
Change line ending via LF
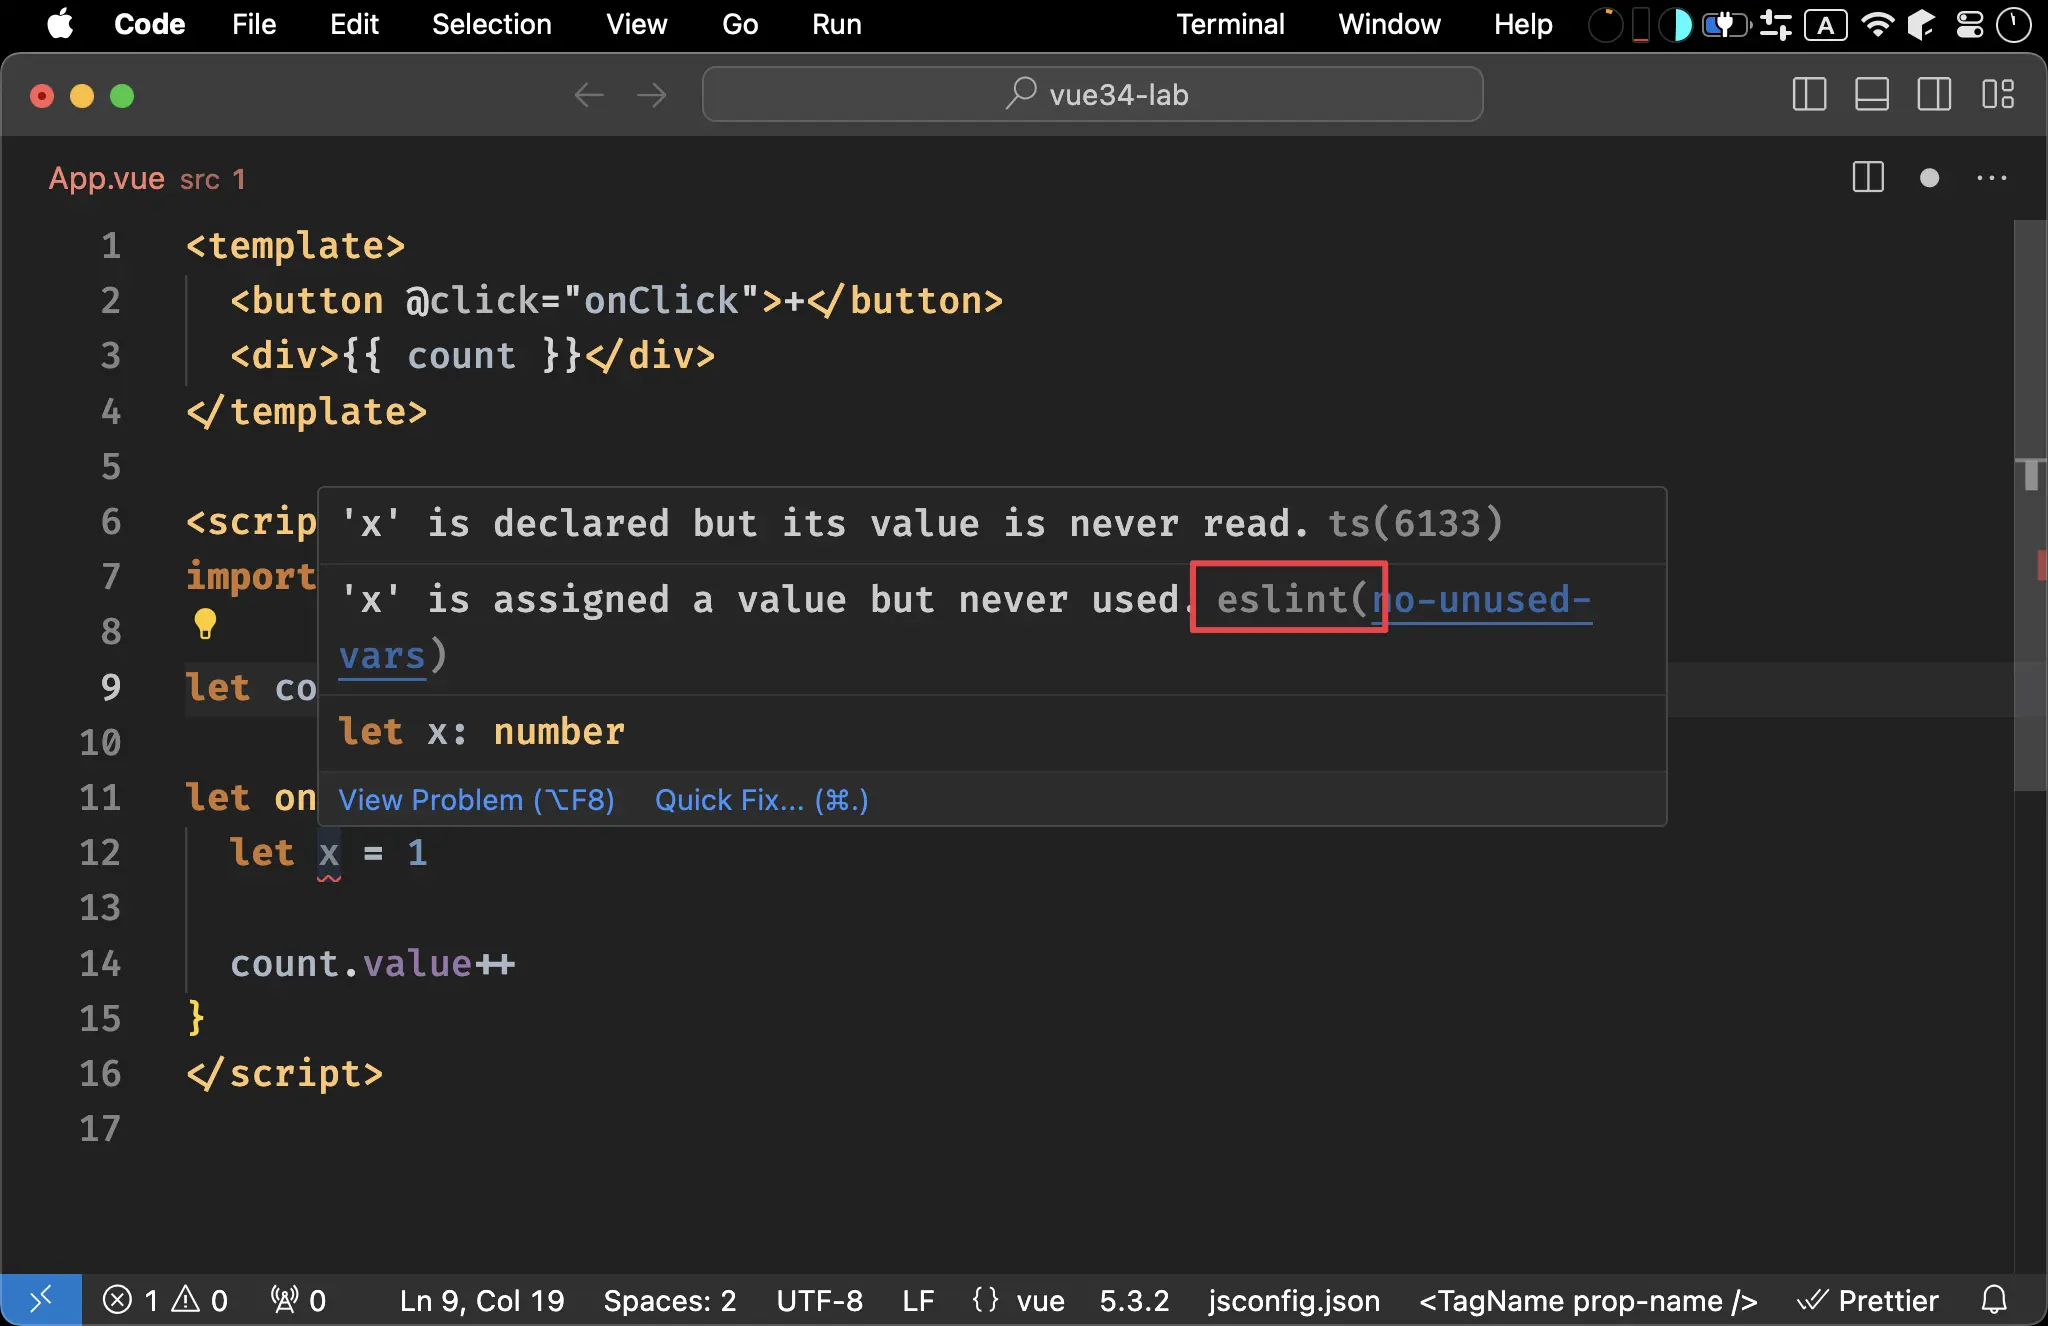pyautogui.click(x=918, y=1300)
